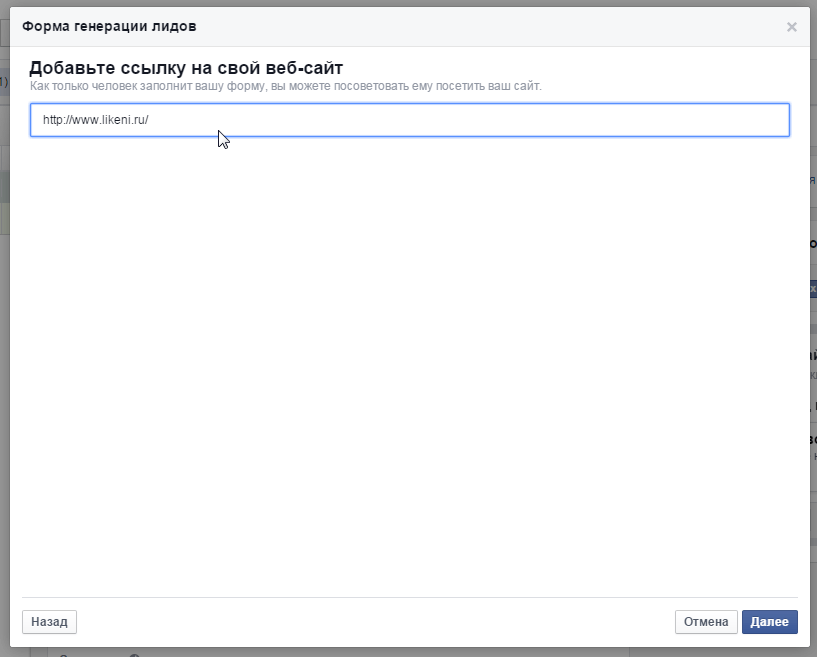
Task: Click the gray description text under heading
Action: [286, 87]
